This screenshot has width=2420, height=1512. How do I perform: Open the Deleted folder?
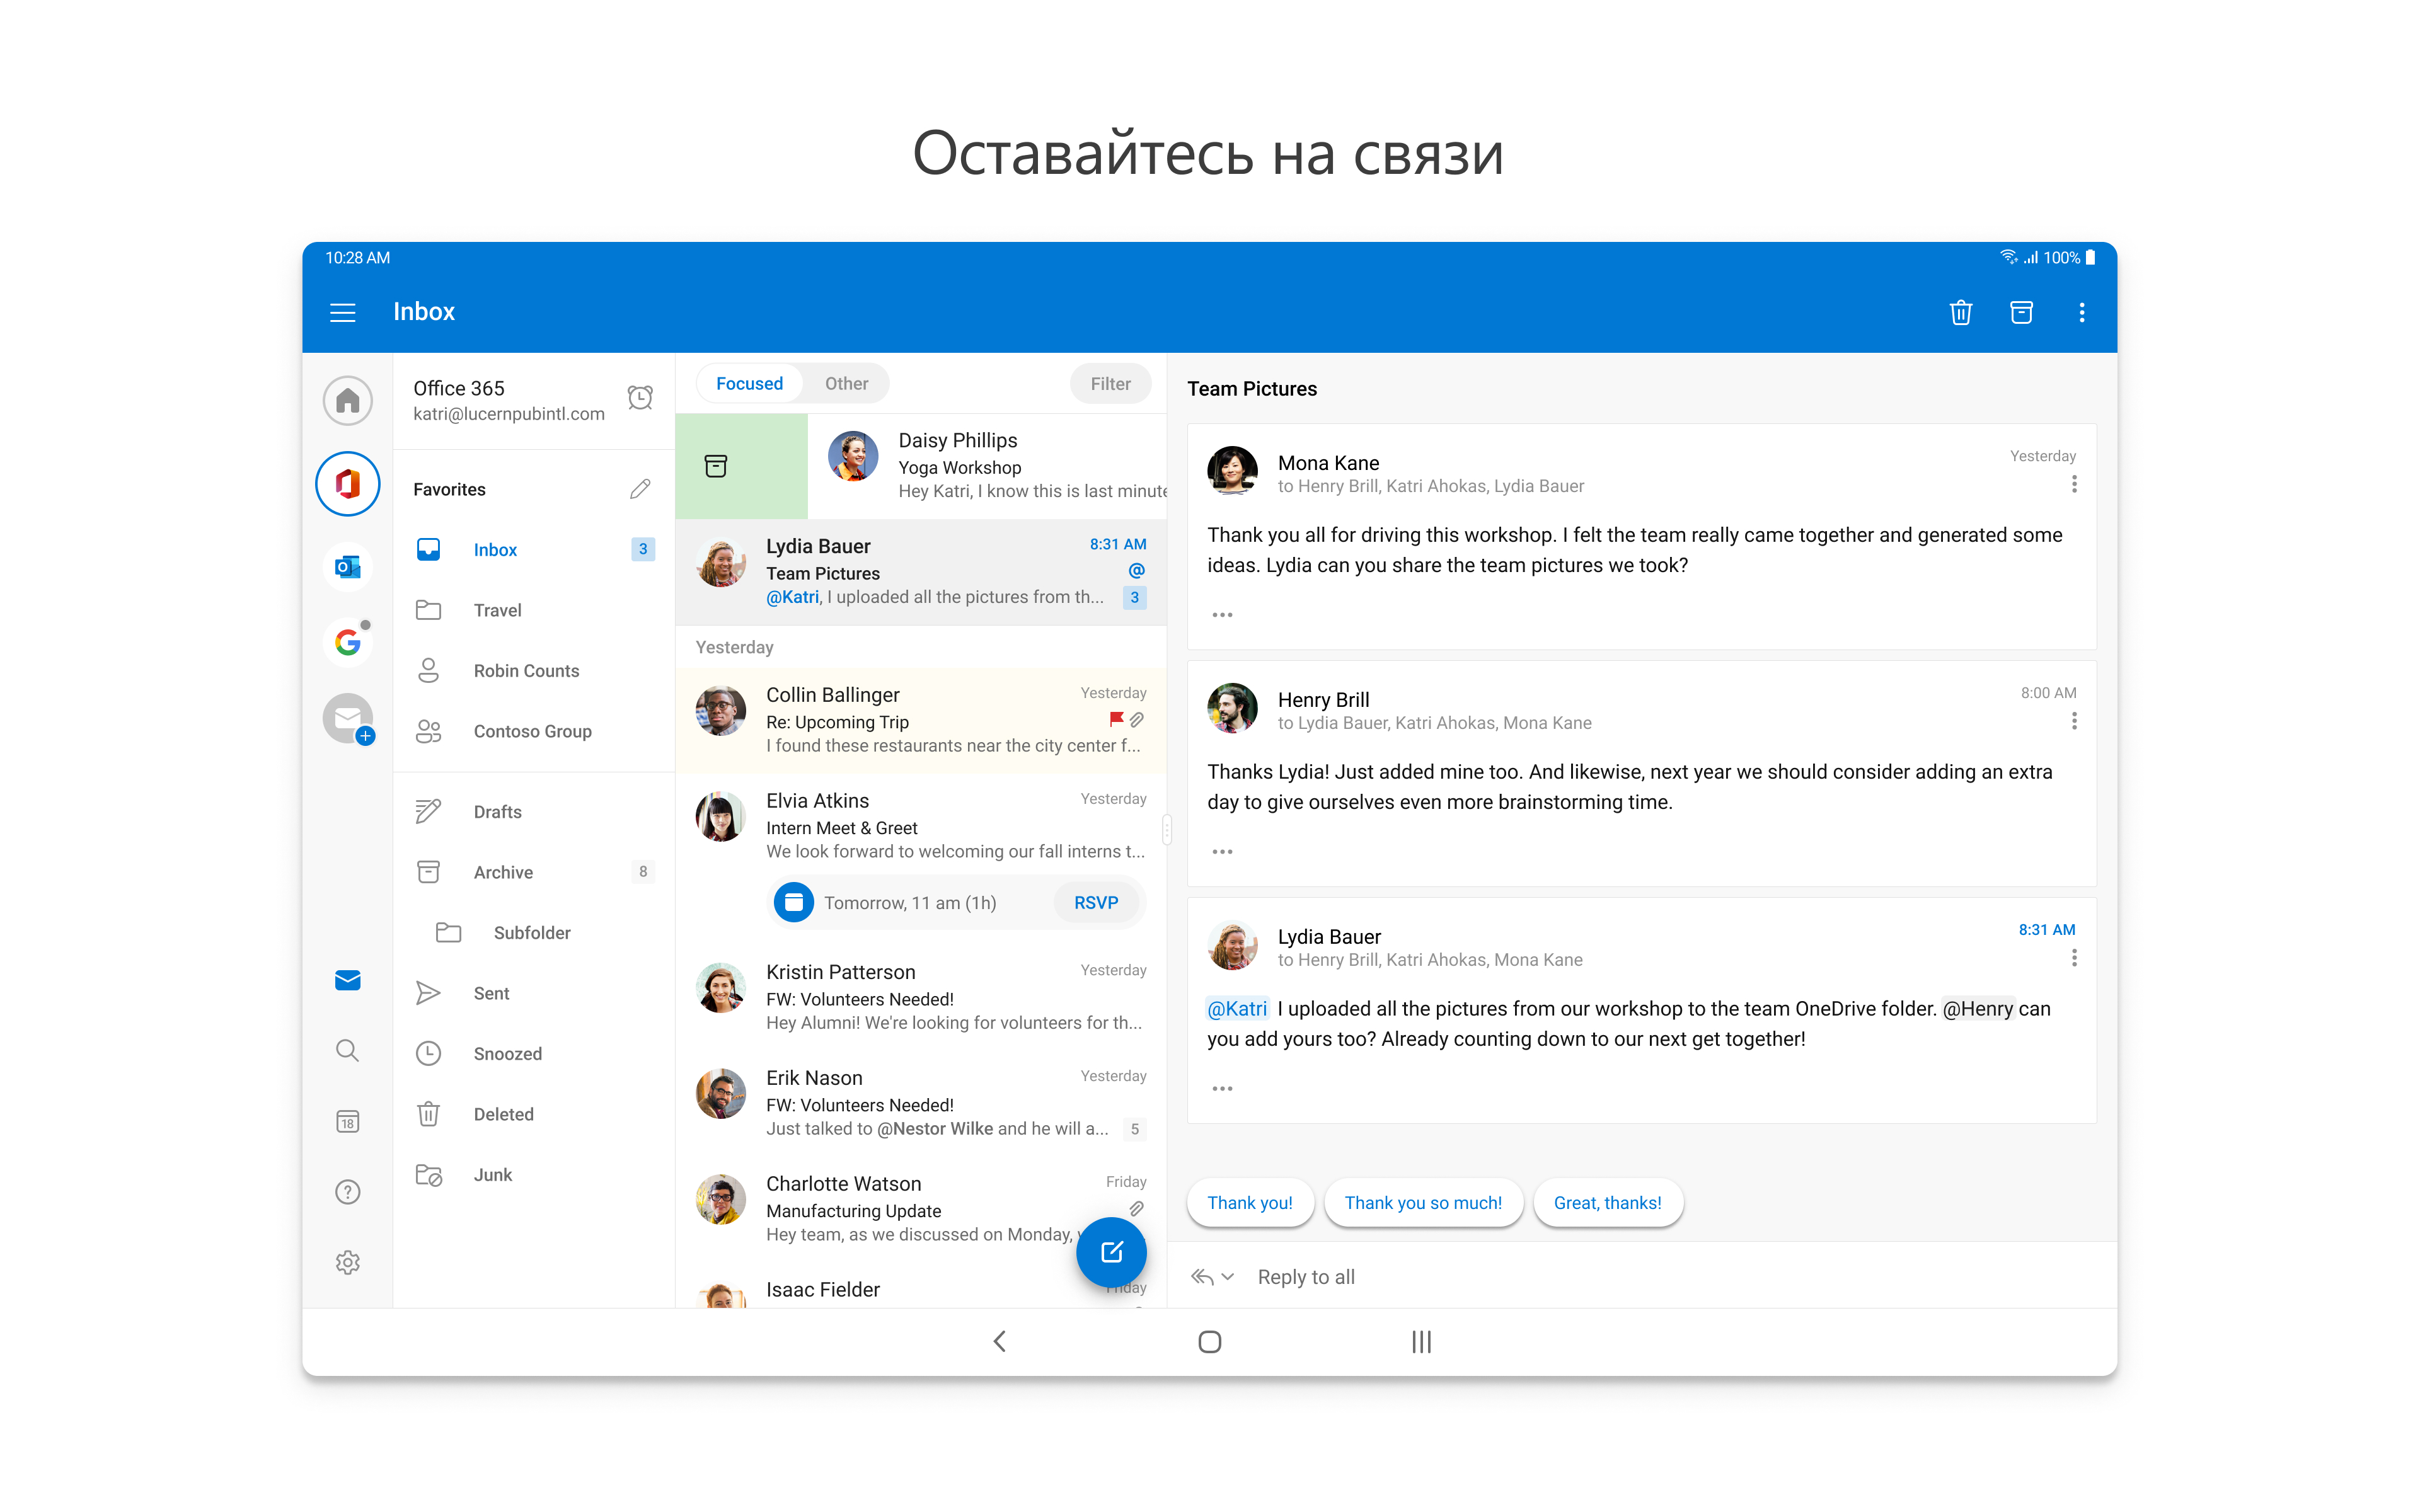(534, 1114)
